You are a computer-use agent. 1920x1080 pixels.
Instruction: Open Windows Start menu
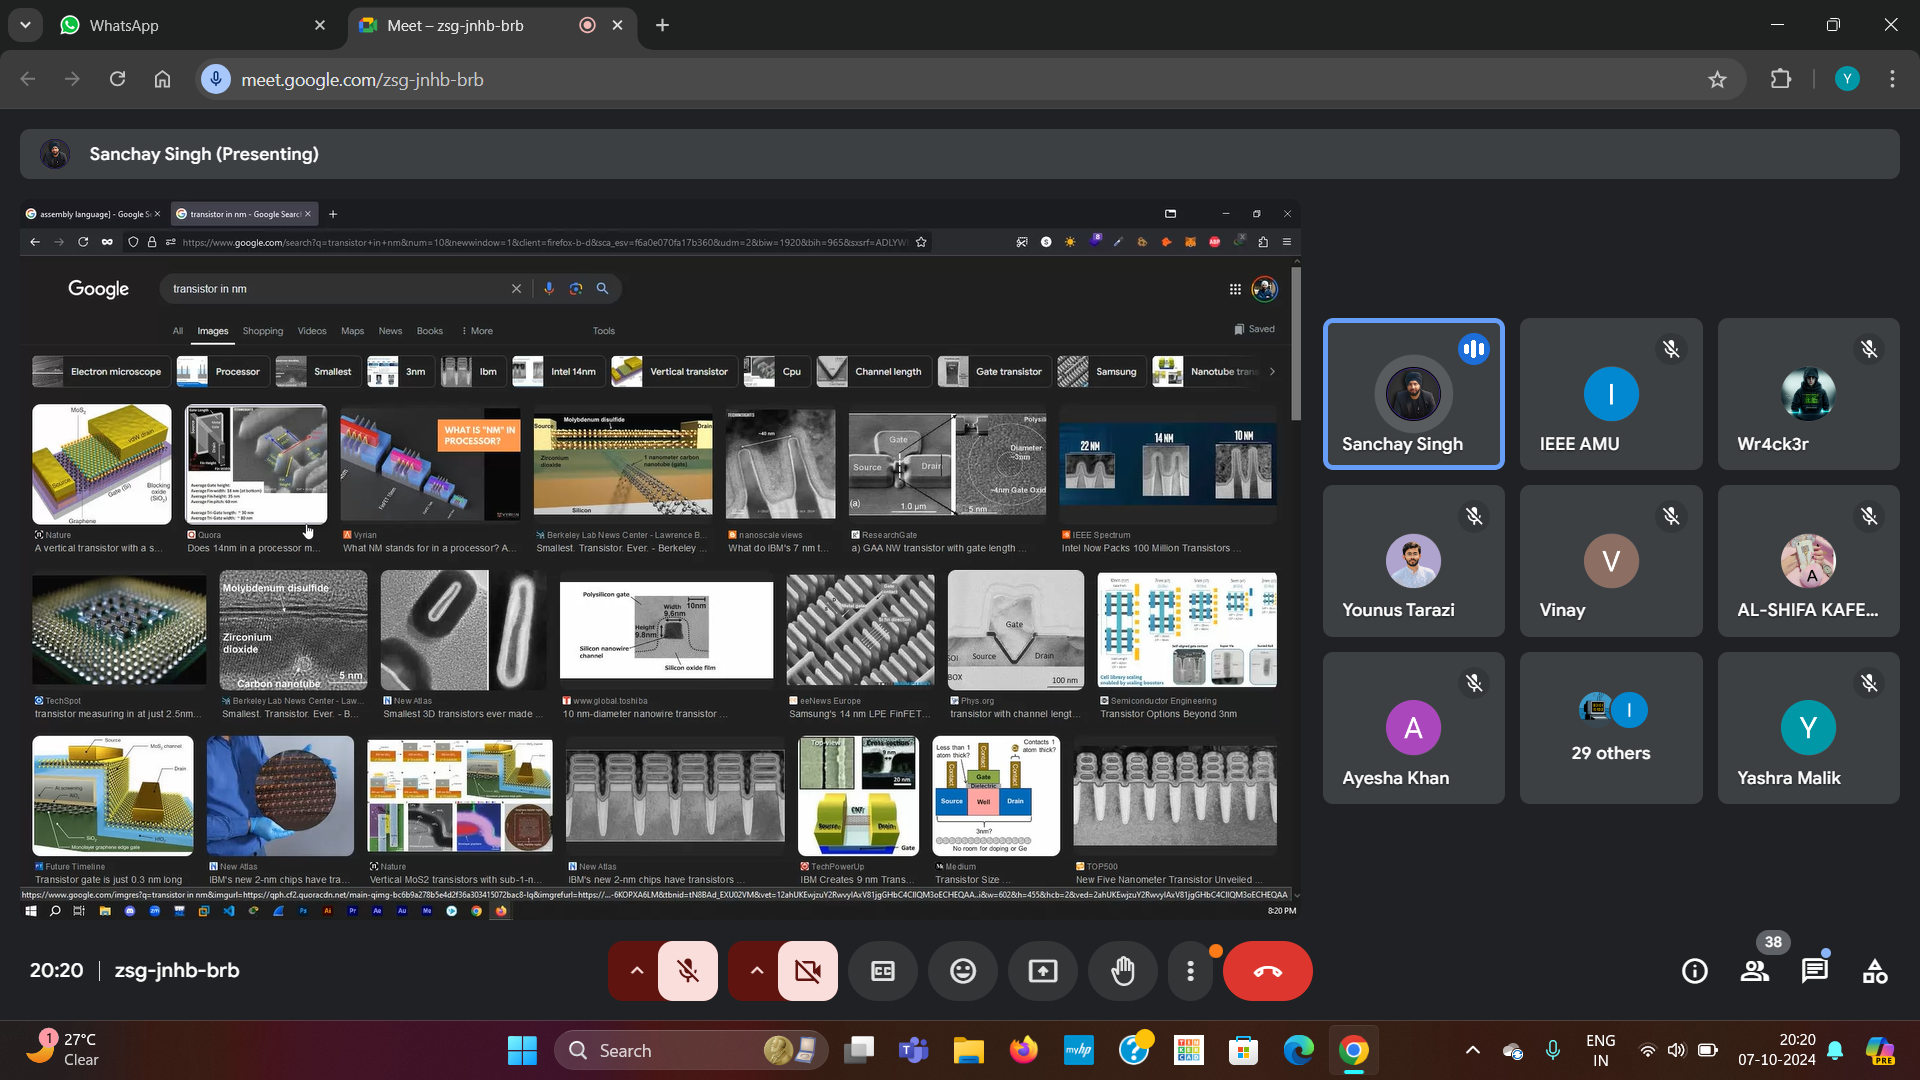coord(522,1050)
